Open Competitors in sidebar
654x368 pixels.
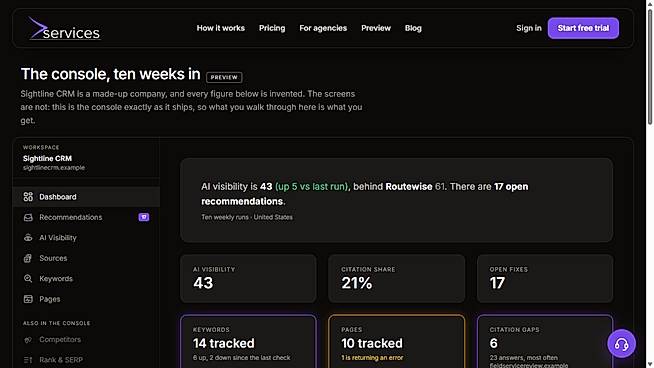tap(86, 340)
